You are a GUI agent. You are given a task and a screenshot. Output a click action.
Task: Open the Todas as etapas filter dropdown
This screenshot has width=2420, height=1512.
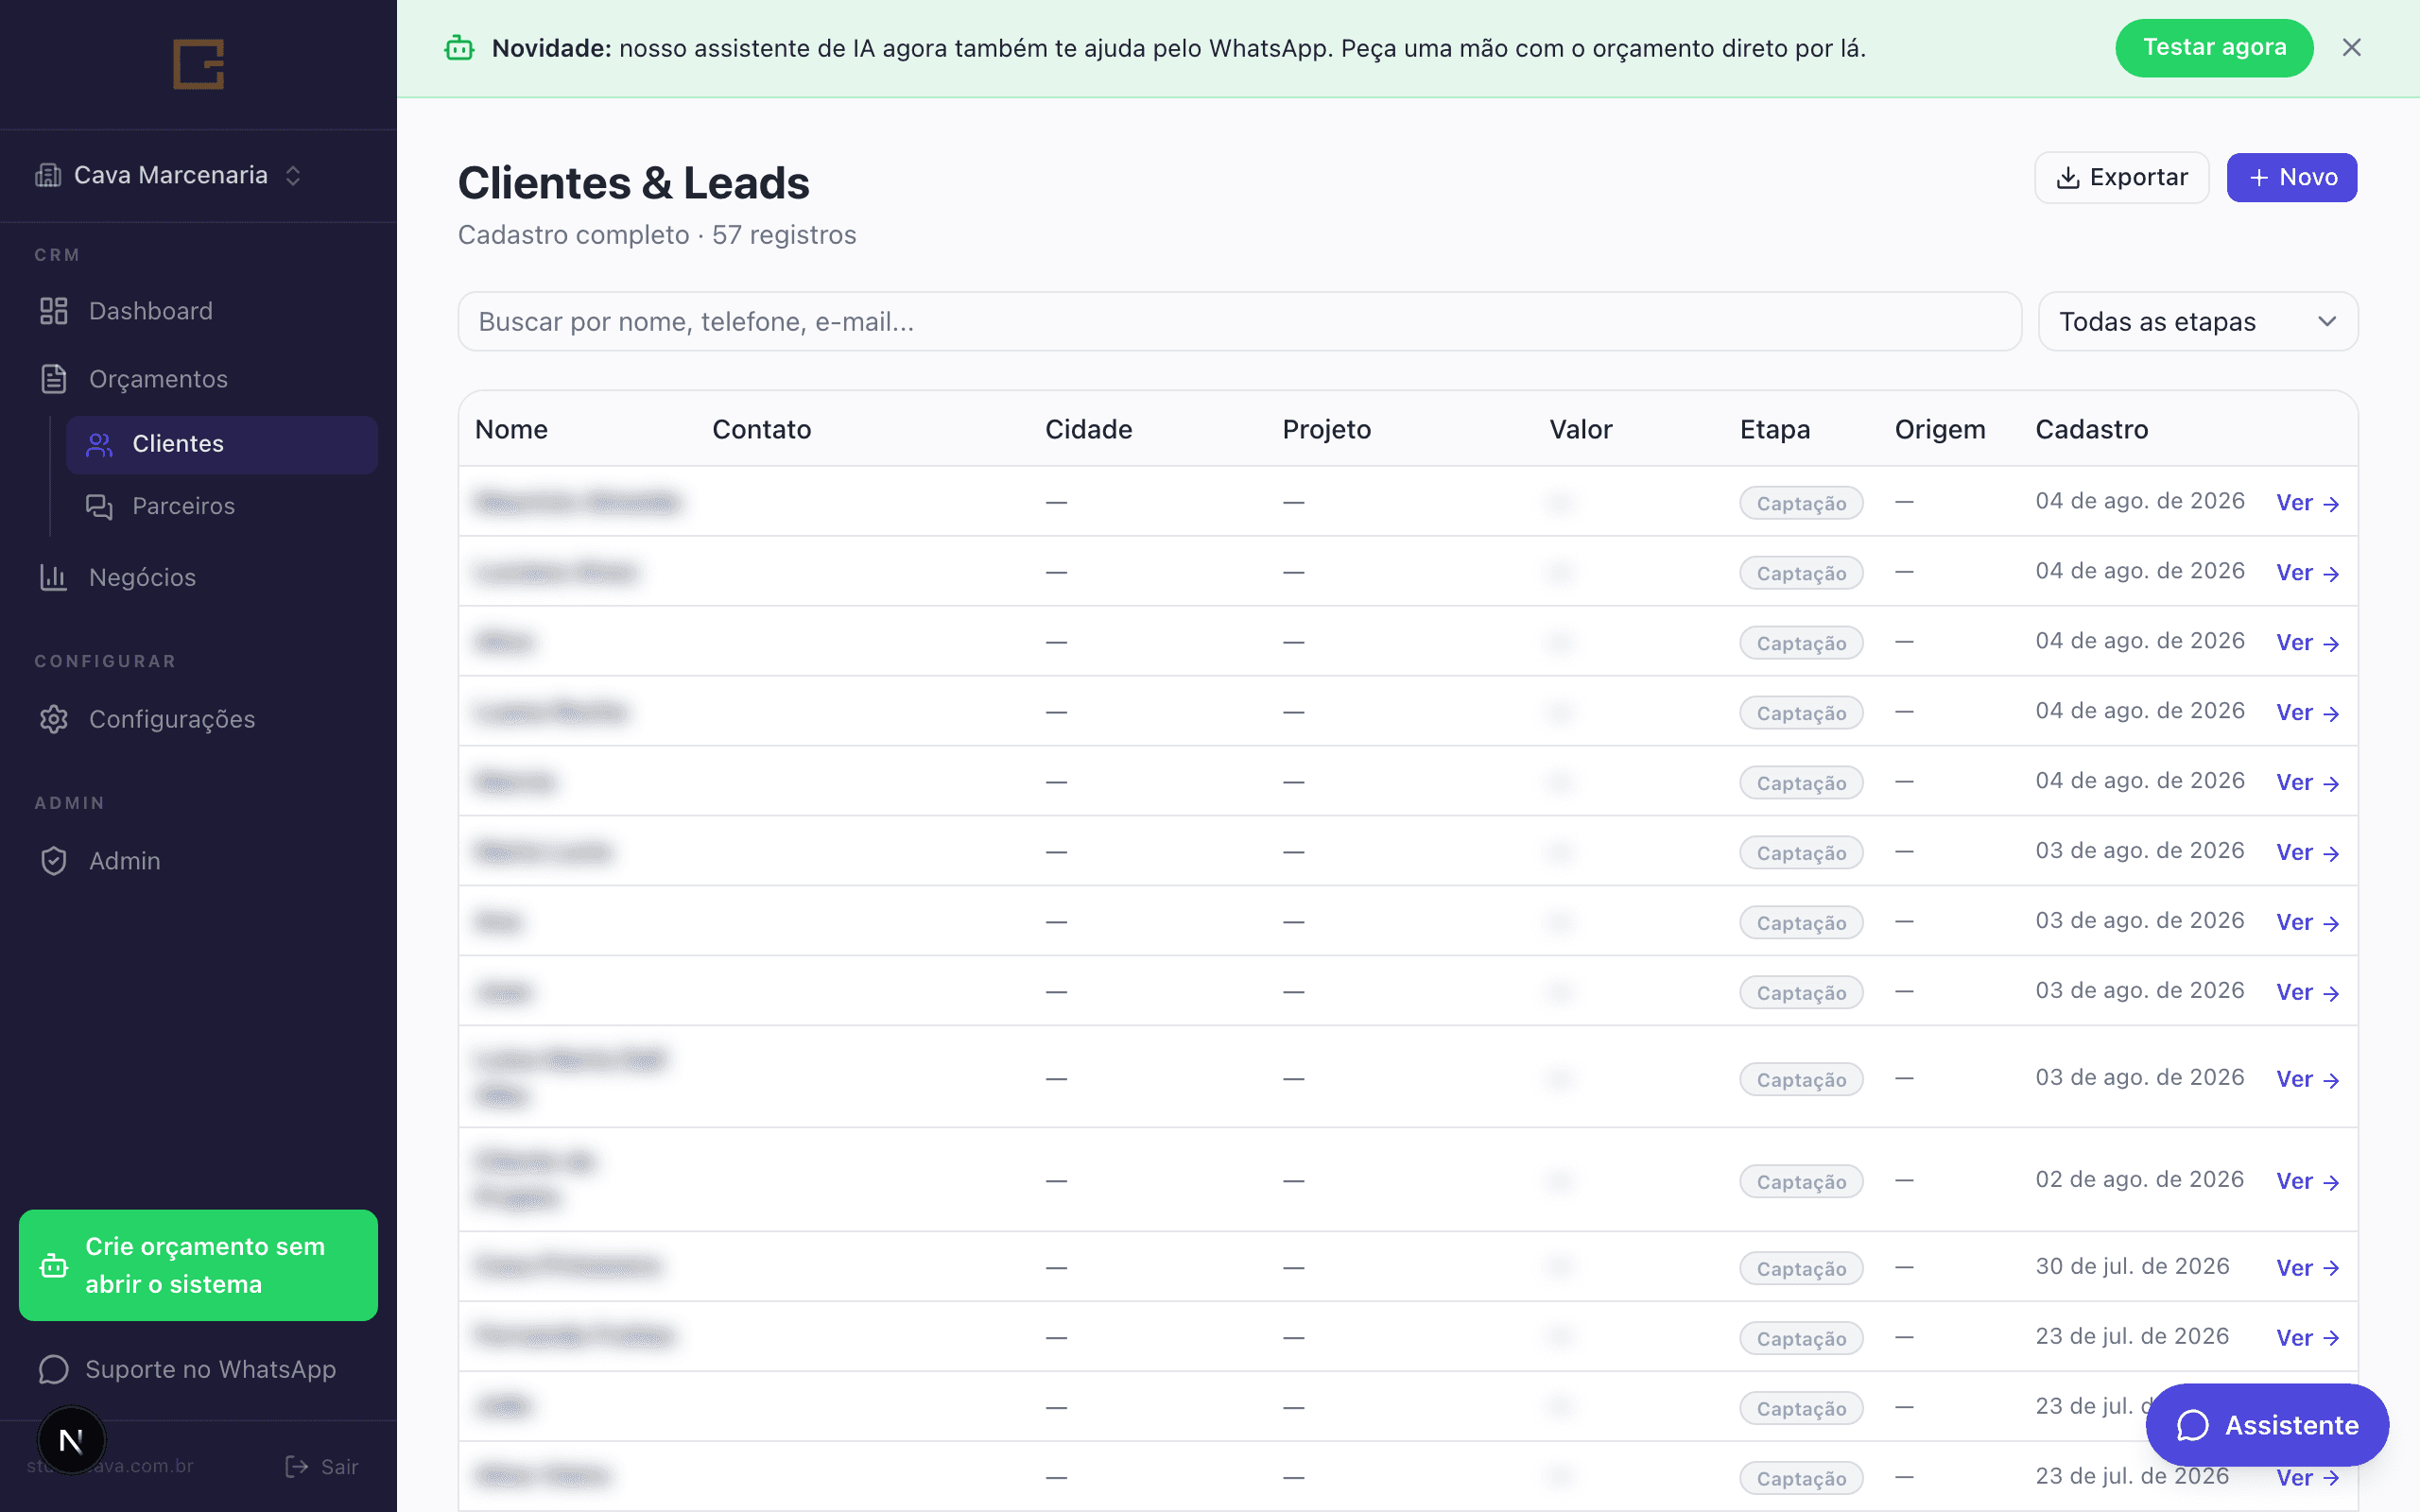pos(2198,321)
